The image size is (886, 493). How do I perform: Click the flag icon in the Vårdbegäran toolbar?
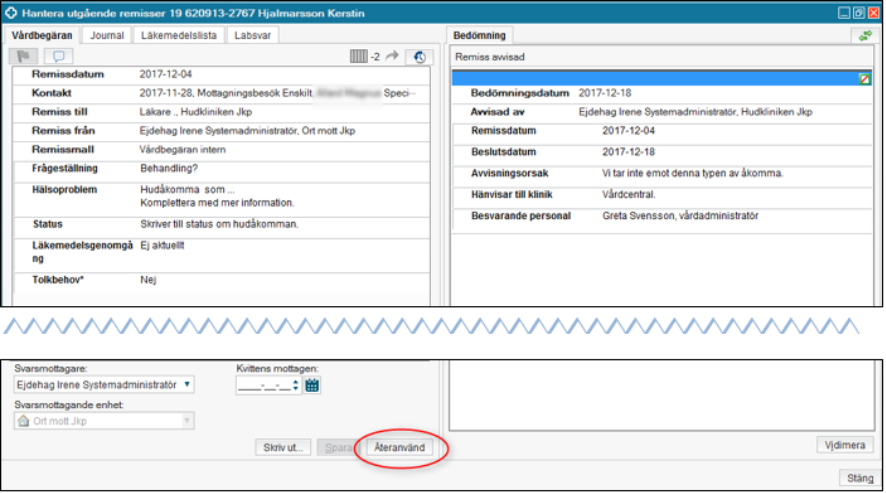point(27,56)
